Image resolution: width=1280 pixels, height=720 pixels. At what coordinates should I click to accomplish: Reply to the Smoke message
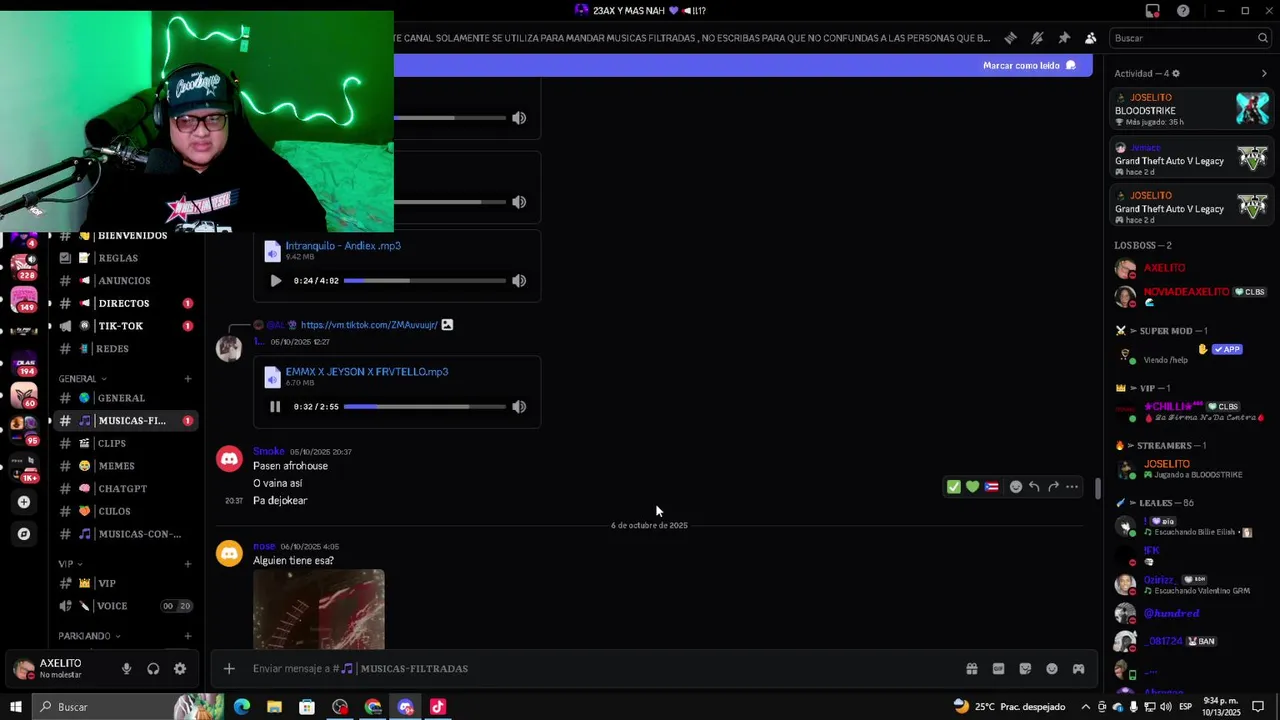1034,487
